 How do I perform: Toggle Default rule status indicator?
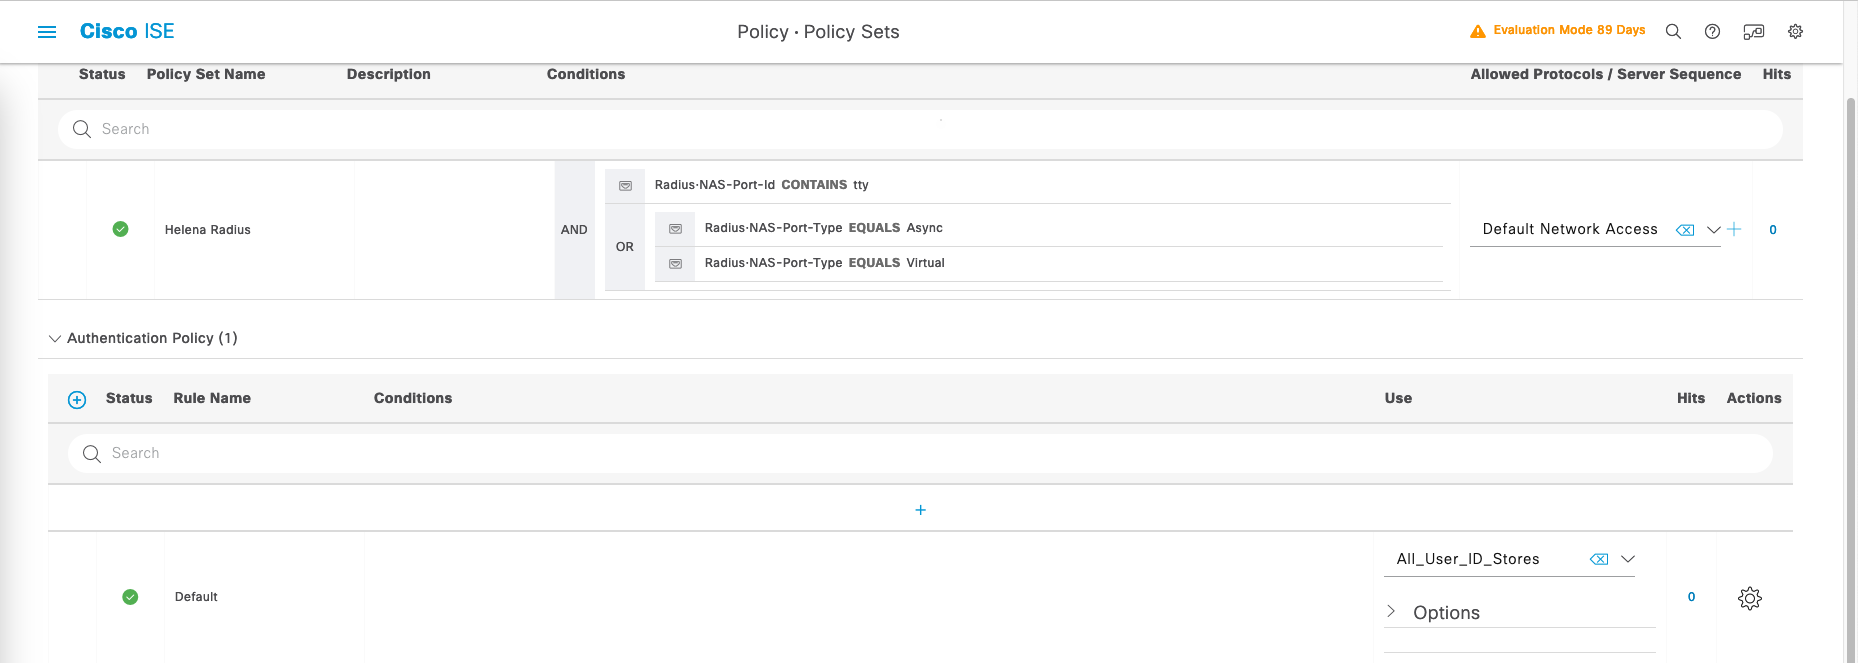pyautogui.click(x=130, y=597)
